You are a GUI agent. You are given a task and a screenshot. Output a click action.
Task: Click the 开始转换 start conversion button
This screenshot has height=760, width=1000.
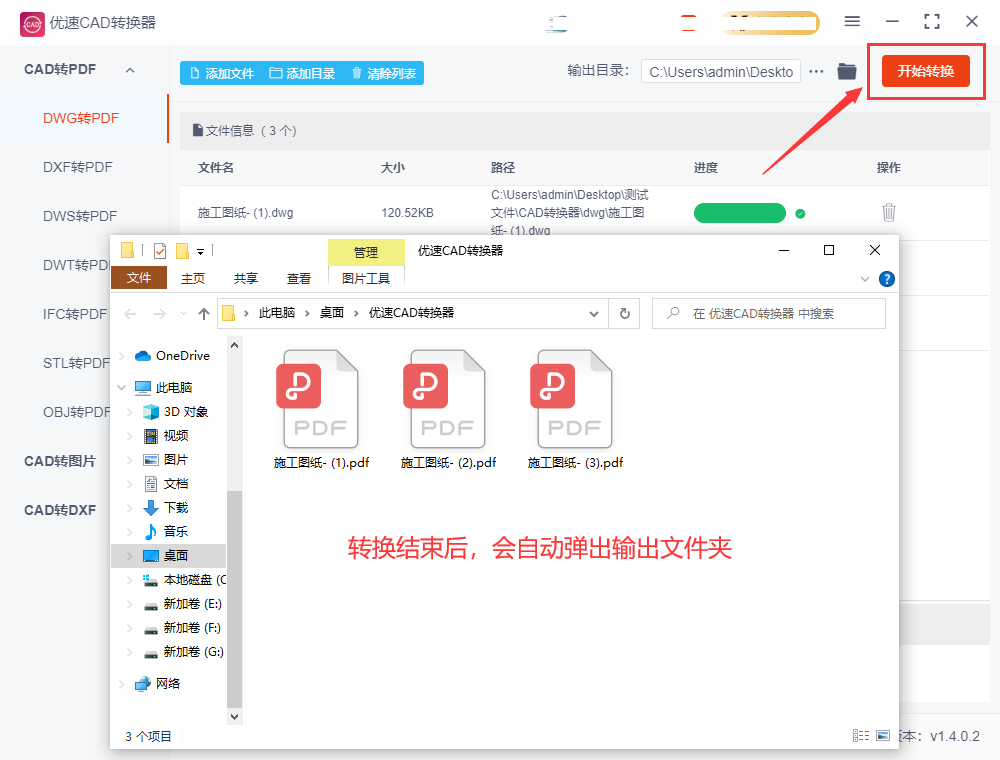click(x=925, y=71)
